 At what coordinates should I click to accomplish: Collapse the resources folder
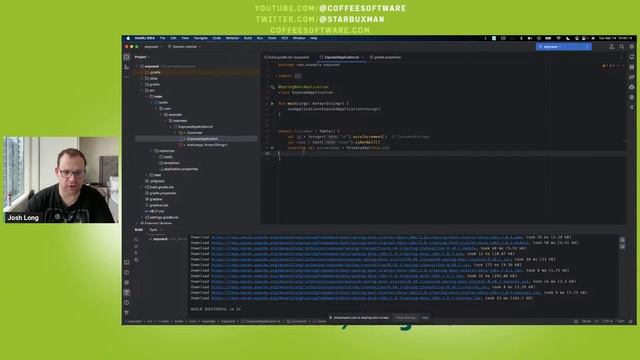(x=152, y=151)
